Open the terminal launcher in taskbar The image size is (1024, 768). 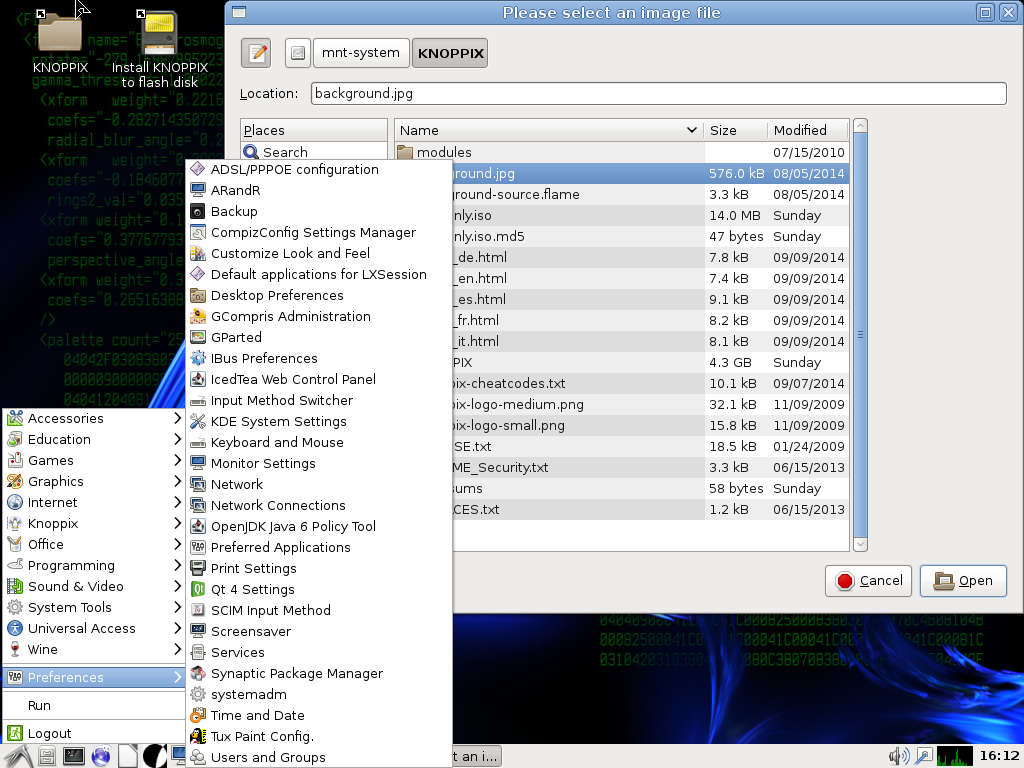73,756
